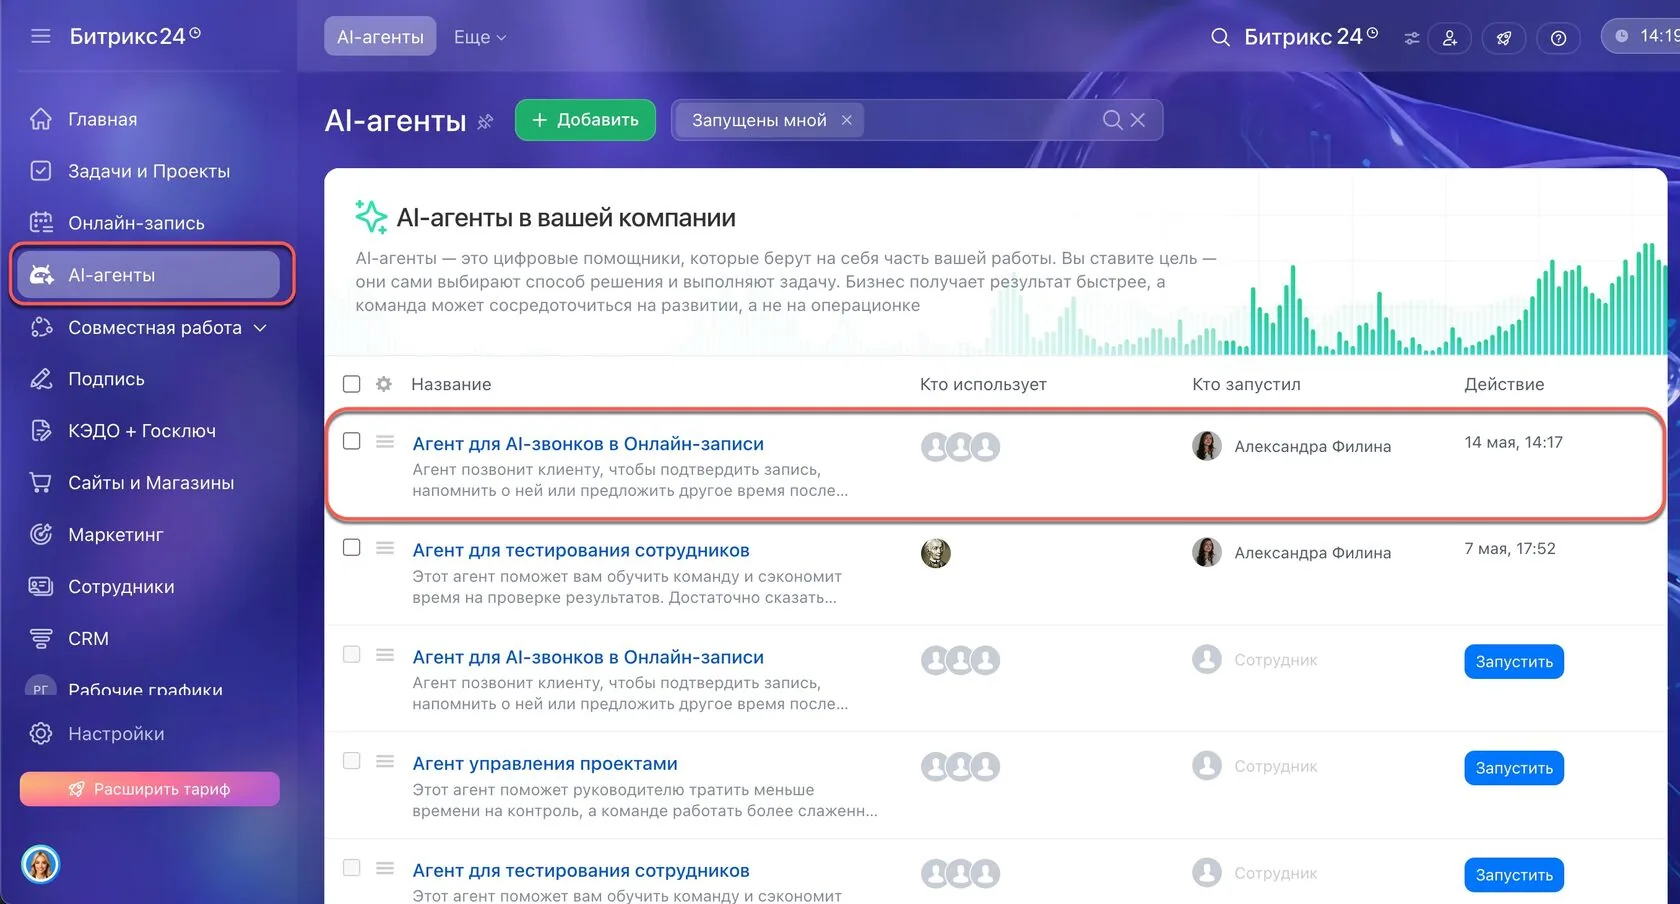Open the hamburger menu next to Битрикс24
1680x904 pixels.
pos(40,36)
